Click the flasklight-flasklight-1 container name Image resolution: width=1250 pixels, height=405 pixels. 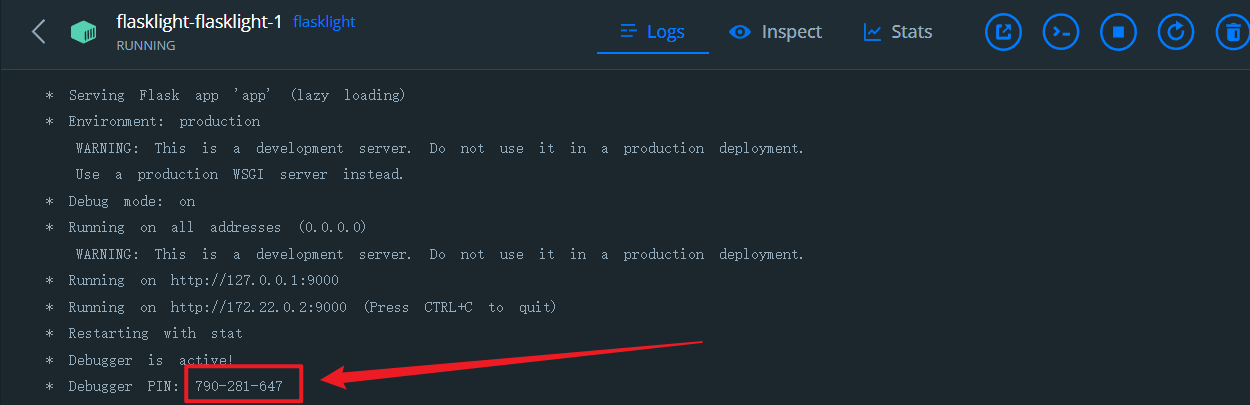[x=199, y=22]
